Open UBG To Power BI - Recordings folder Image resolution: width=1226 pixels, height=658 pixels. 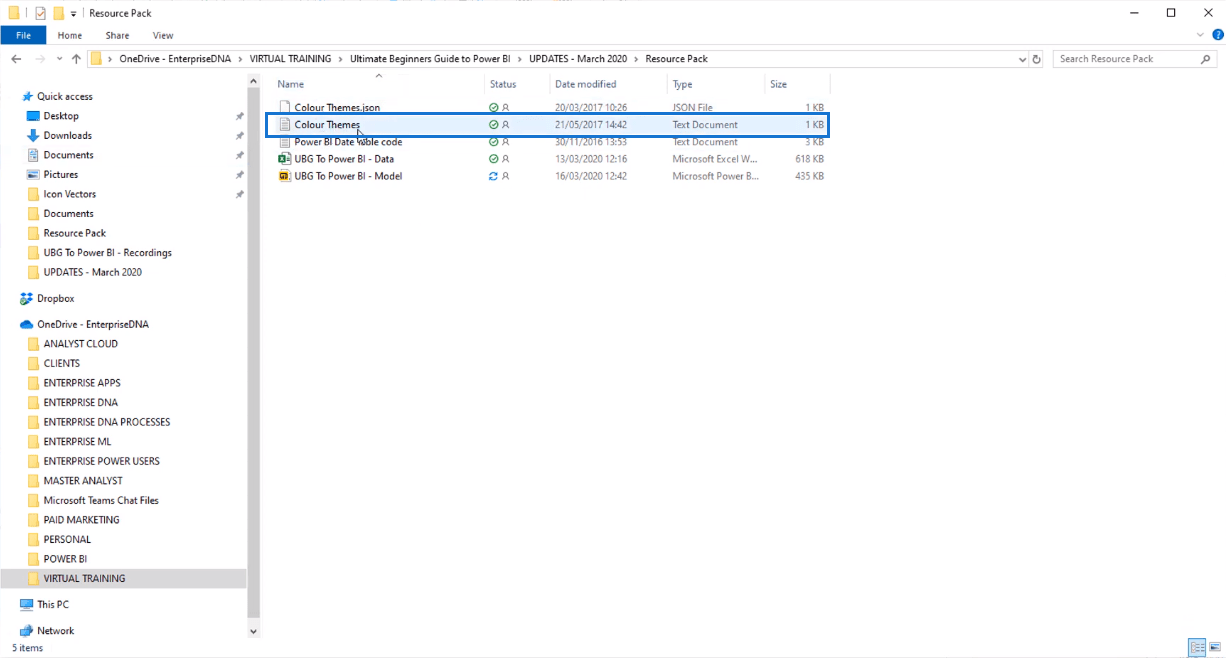pos(107,252)
